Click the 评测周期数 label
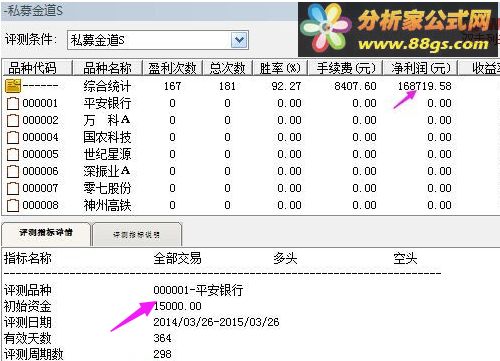Image resolution: width=500 pixels, height=361 pixels. pyautogui.click(x=34, y=354)
